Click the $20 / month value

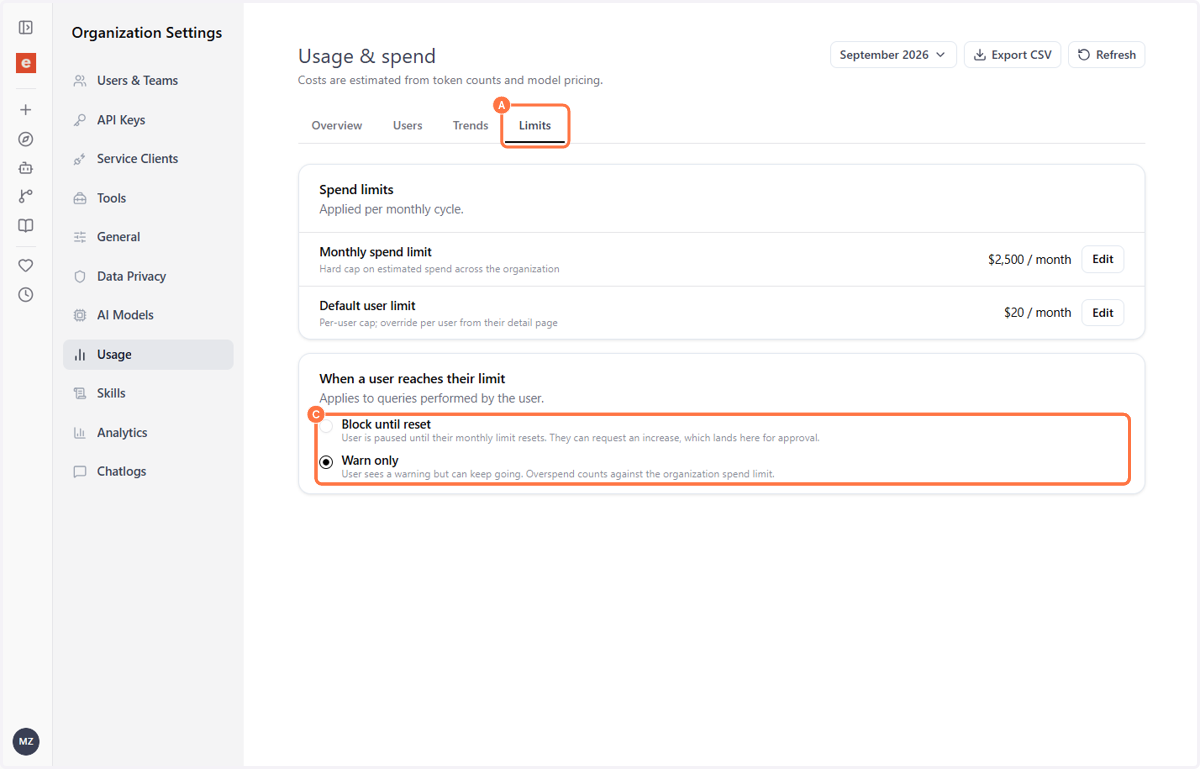(1037, 313)
